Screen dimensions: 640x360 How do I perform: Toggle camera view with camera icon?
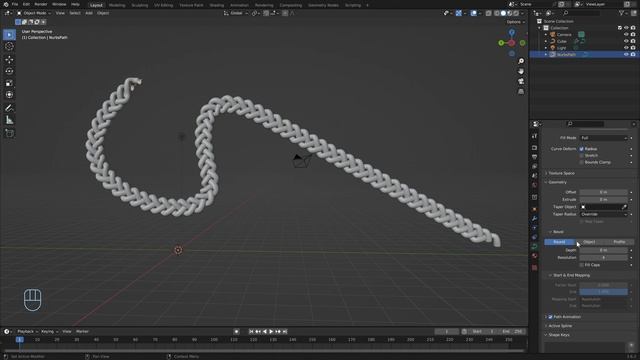[x=521, y=82]
